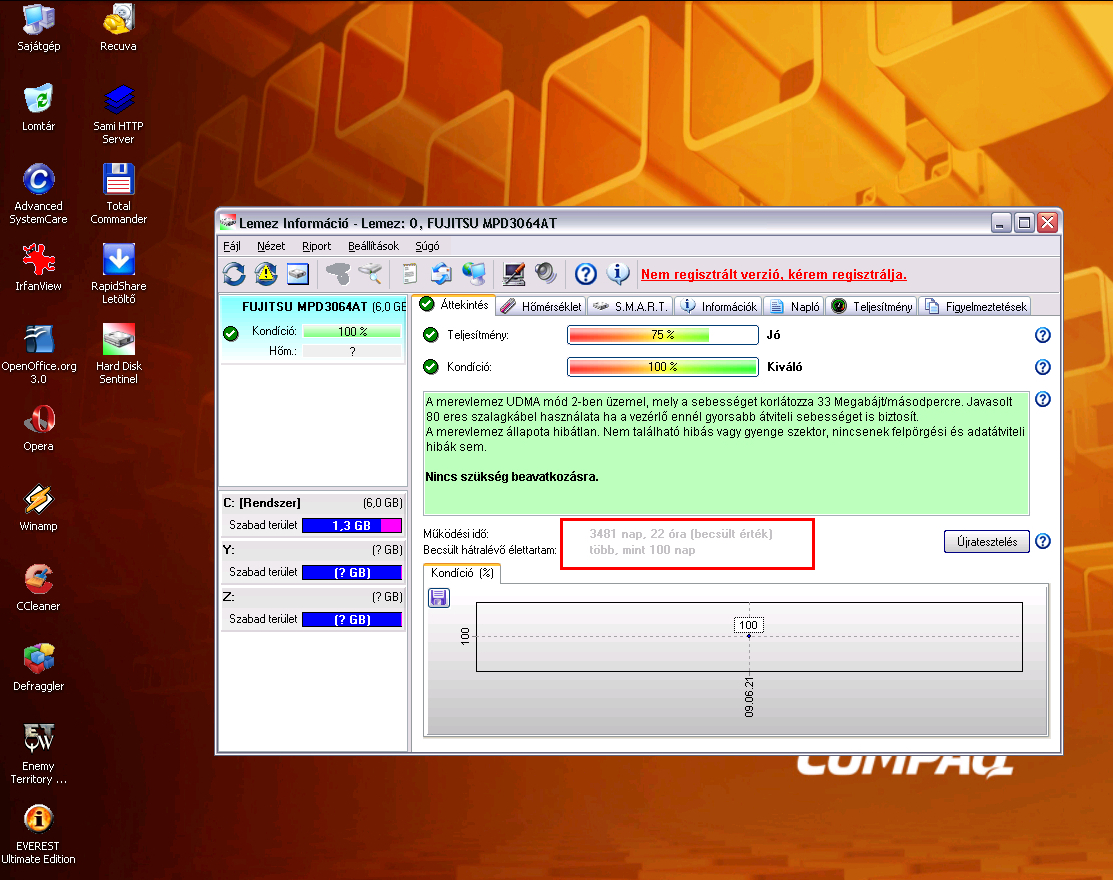Open Winamp desktop icon
Image resolution: width=1113 pixels, height=880 pixels.
coord(38,507)
